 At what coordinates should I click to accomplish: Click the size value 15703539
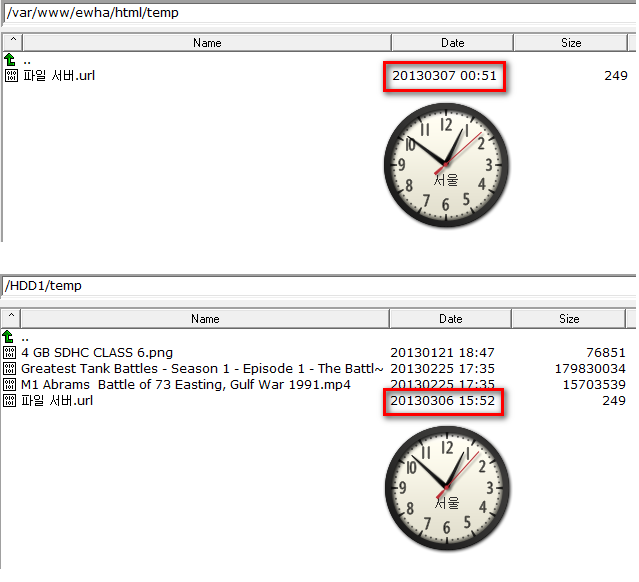pos(594,384)
